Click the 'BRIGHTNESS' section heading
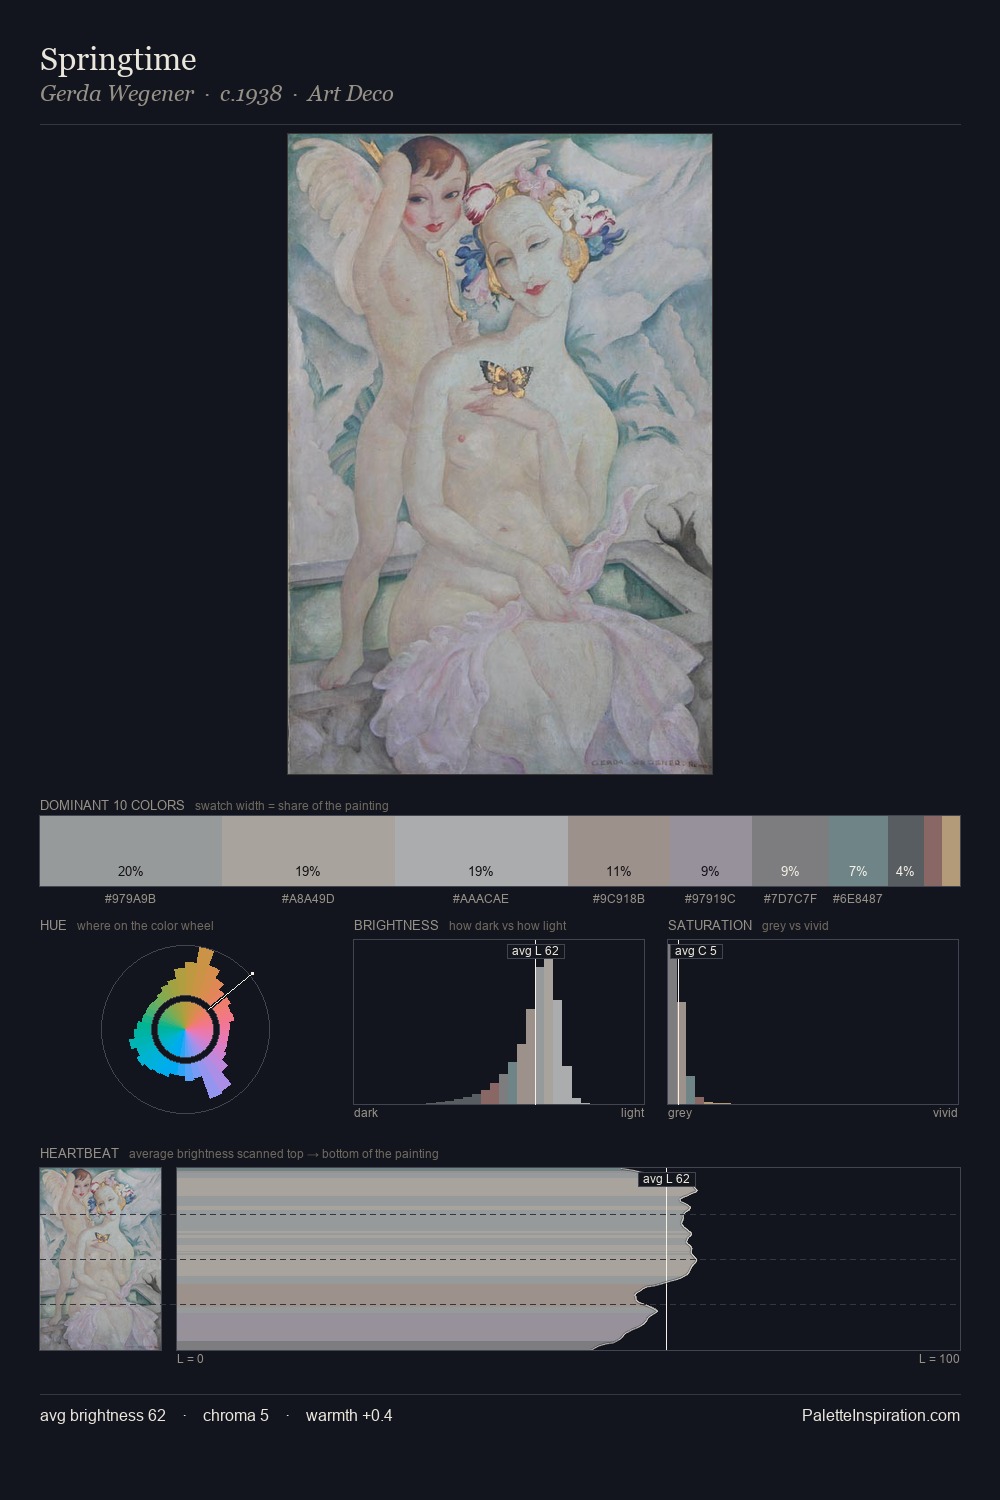The image size is (1000, 1500). click(x=396, y=925)
